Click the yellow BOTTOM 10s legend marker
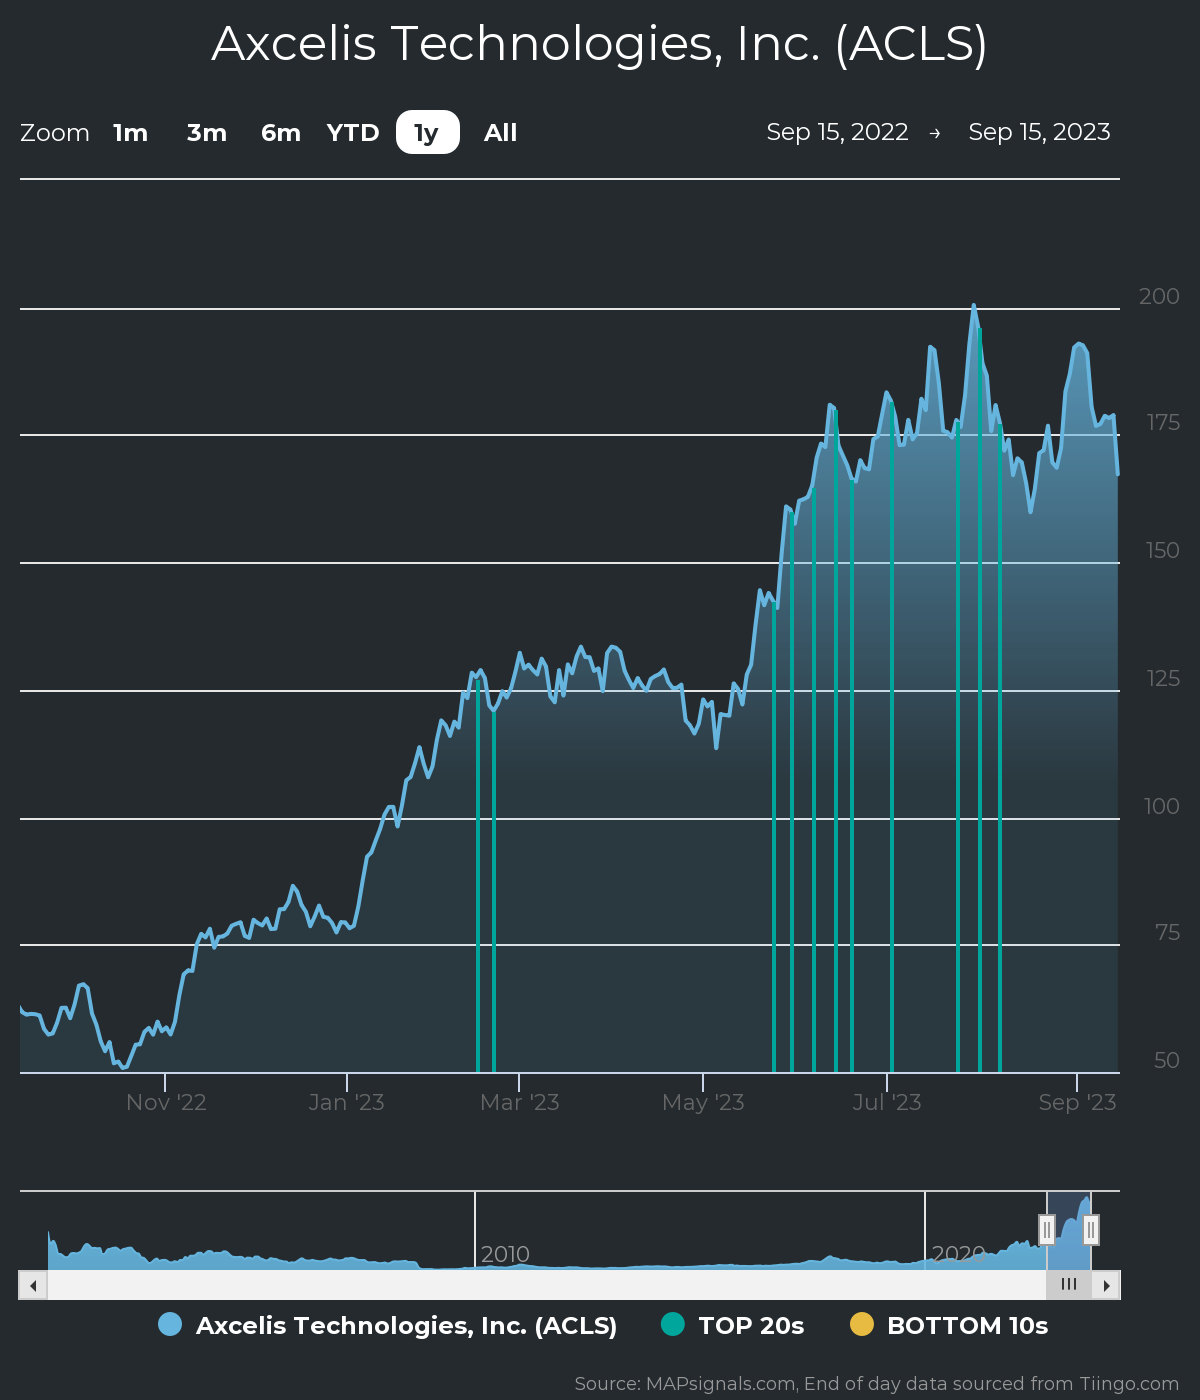 click(862, 1324)
